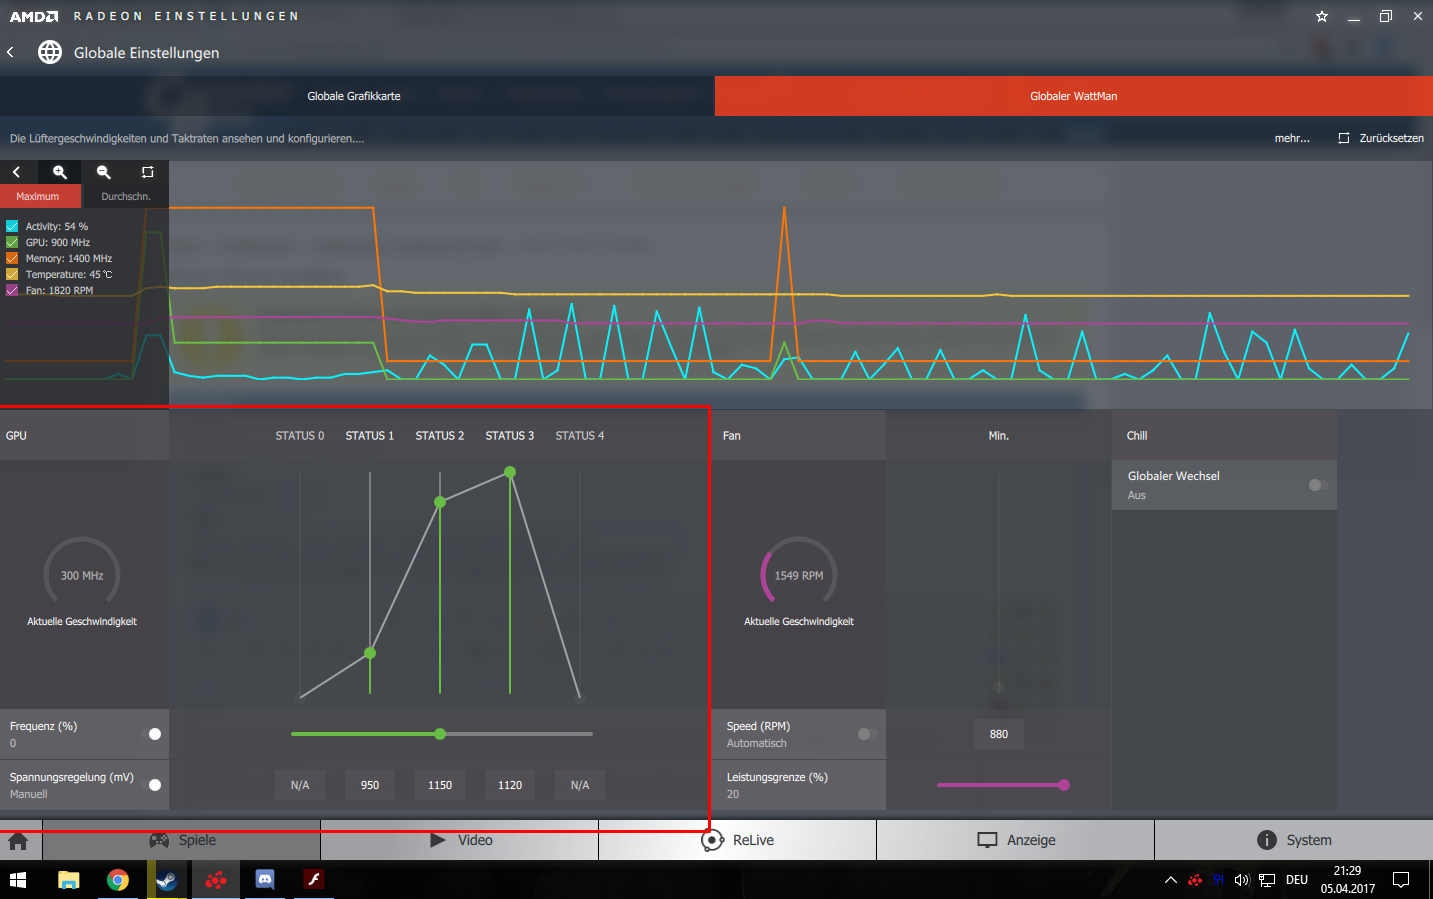The image size is (1433, 899).
Task: Select the Maximum graph mode
Action: [x=38, y=196]
